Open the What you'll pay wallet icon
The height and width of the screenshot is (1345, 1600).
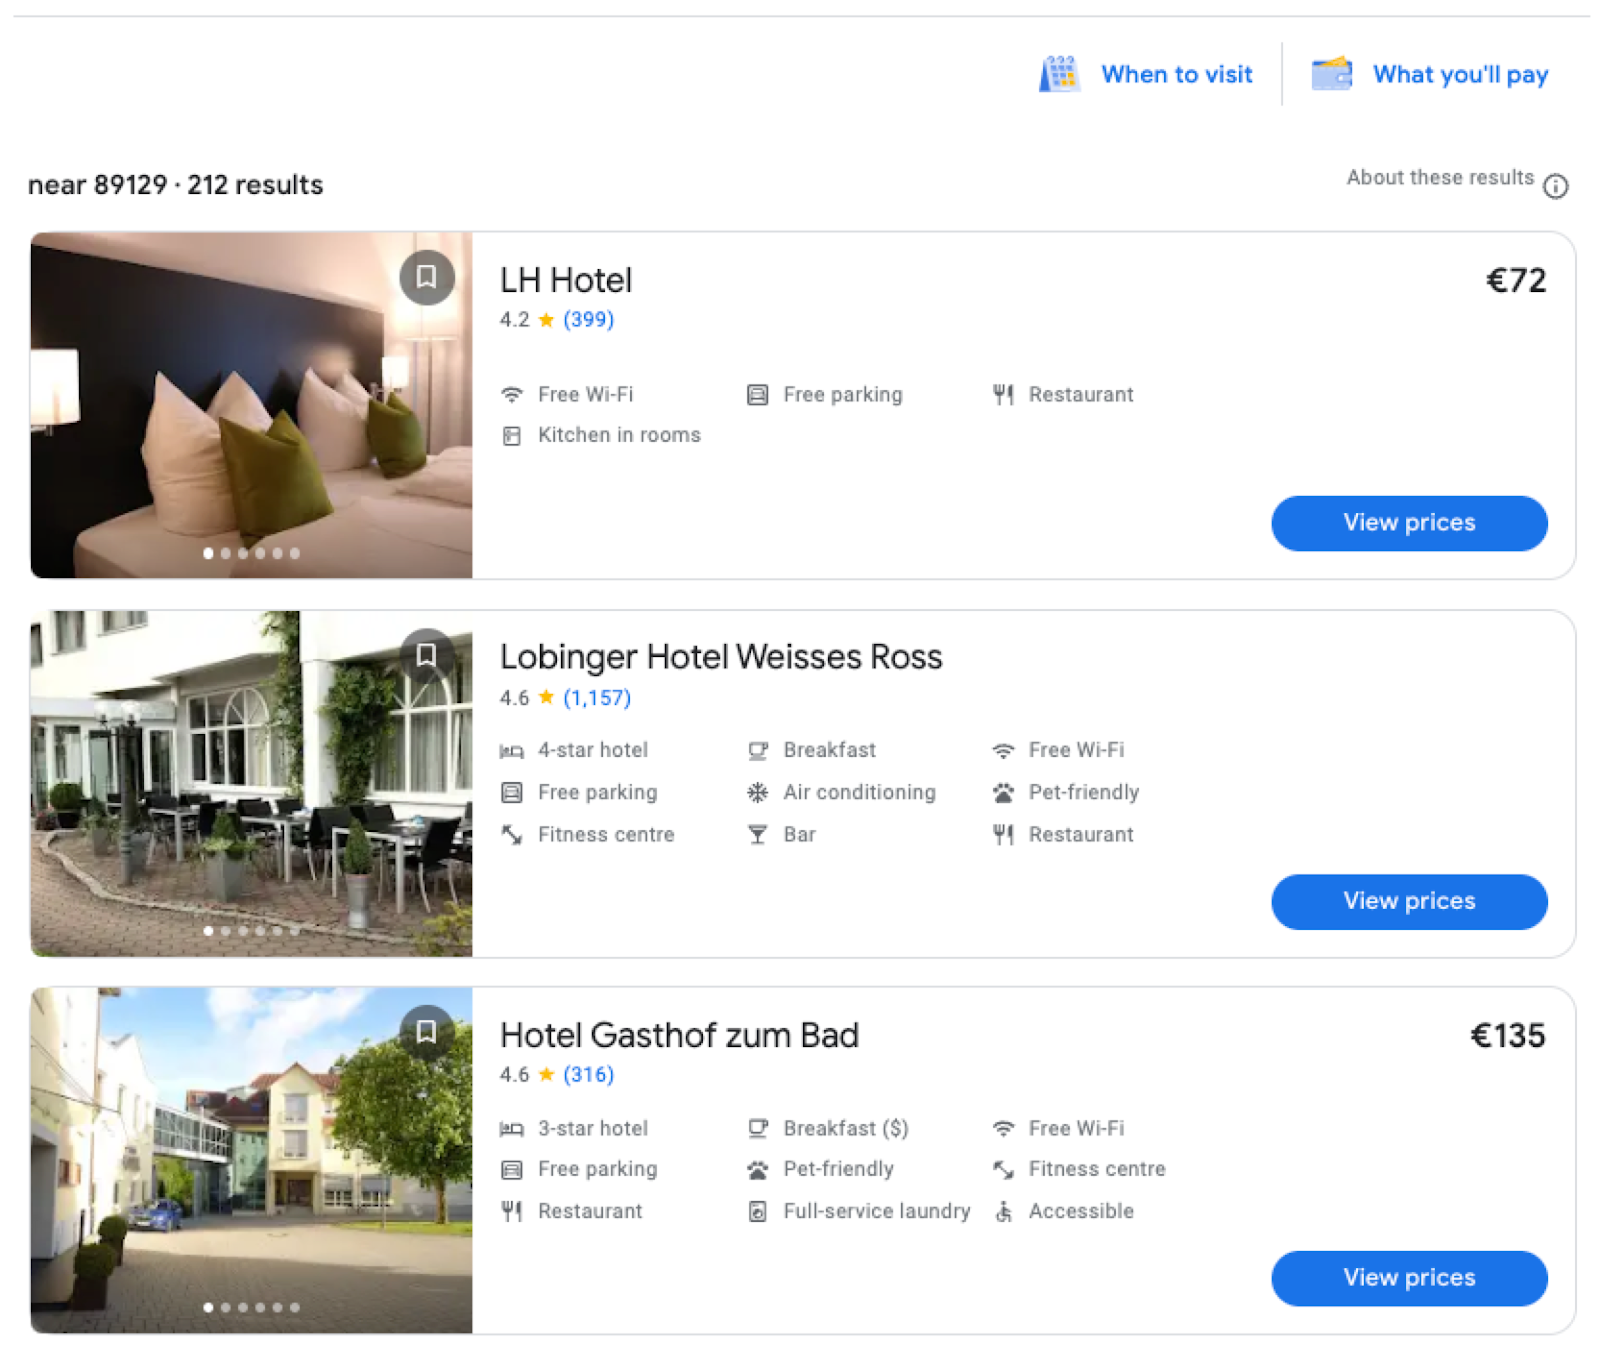point(1331,74)
